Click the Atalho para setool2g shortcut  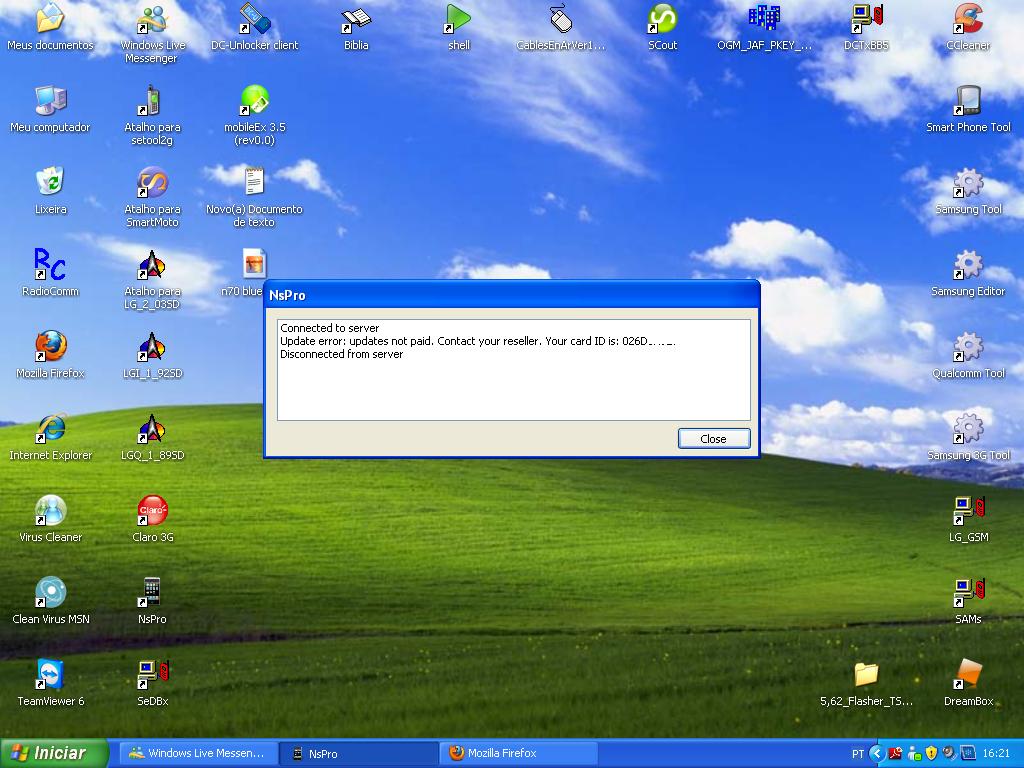(152, 100)
